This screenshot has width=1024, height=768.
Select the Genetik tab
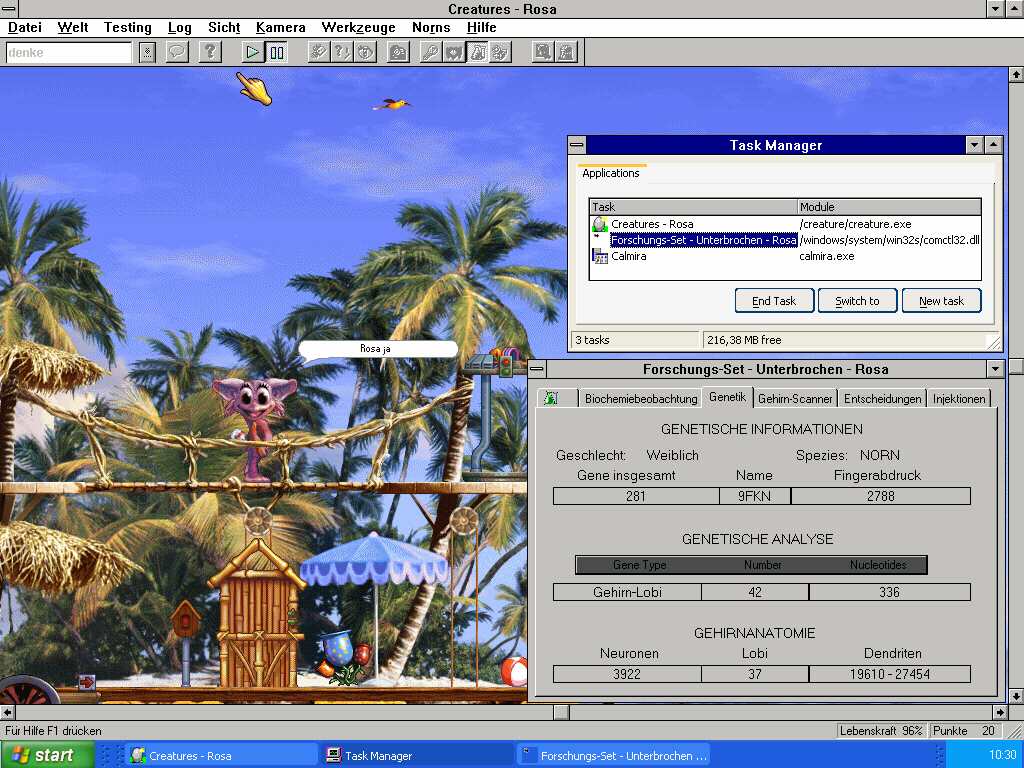pos(728,397)
